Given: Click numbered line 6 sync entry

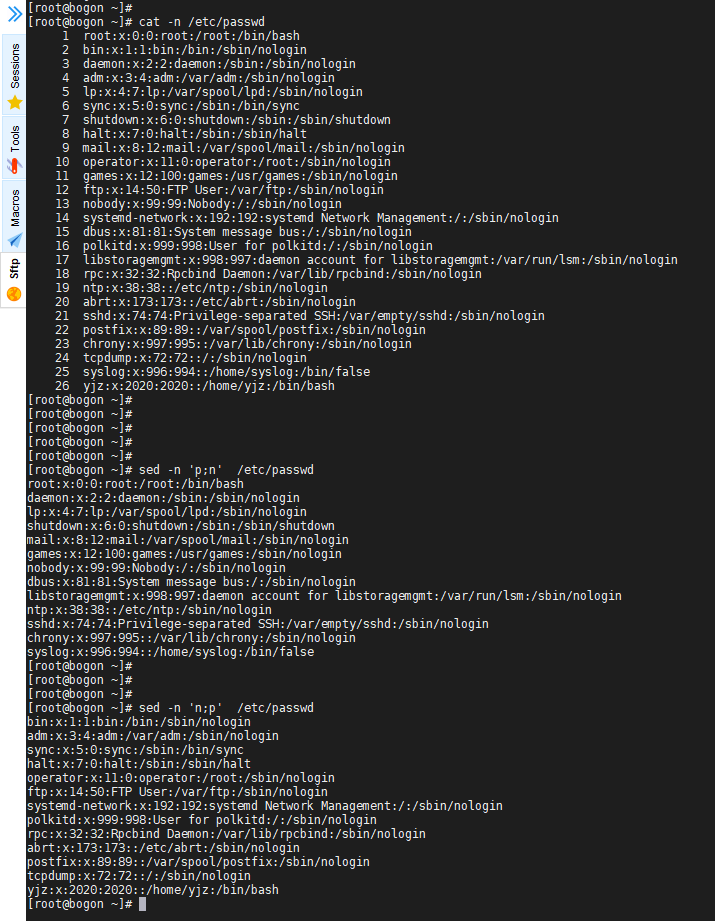Looking at the screenshot, I should pyautogui.click(x=180, y=106).
